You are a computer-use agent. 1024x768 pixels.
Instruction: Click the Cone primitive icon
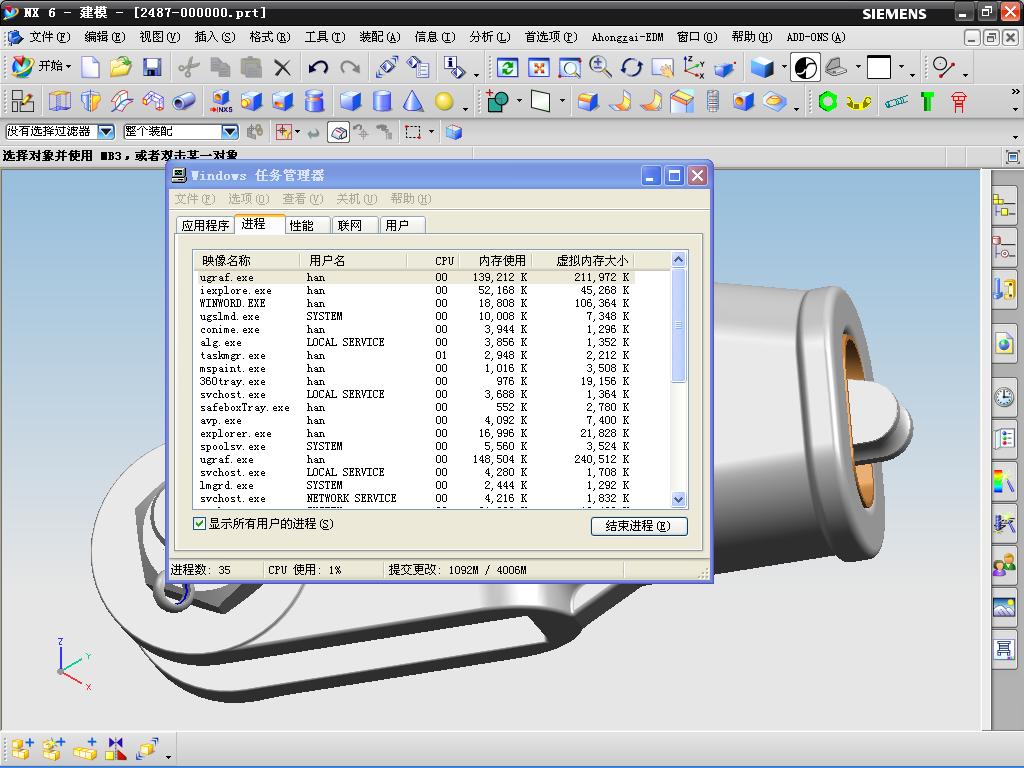click(412, 101)
